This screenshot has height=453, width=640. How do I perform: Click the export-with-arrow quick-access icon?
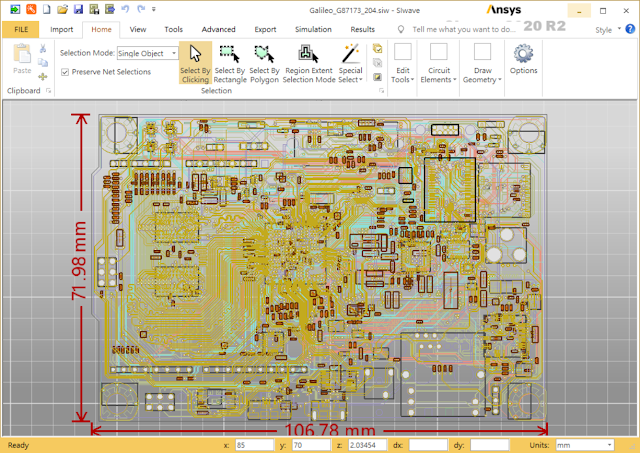click(109, 9)
